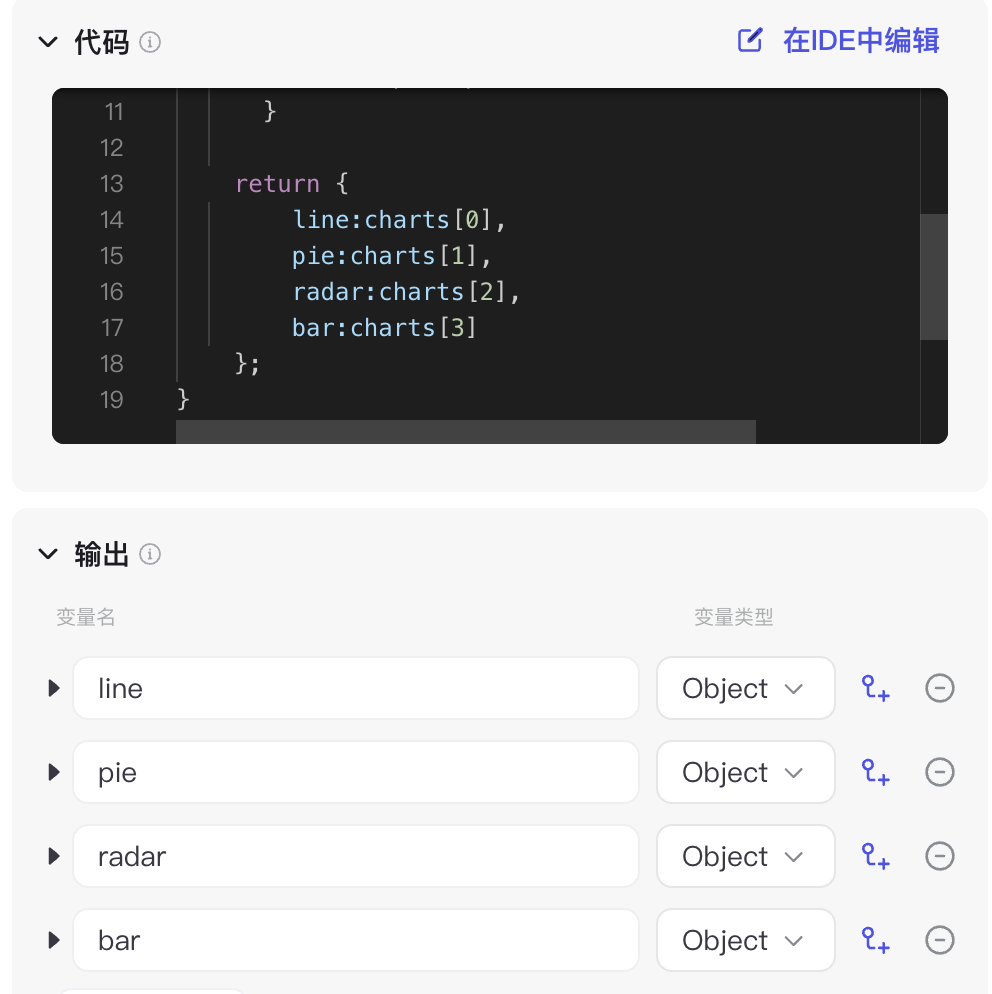Image resolution: width=992 pixels, height=994 pixels.
Task: Open type dropdown for line variable
Action: [x=745, y=688]
